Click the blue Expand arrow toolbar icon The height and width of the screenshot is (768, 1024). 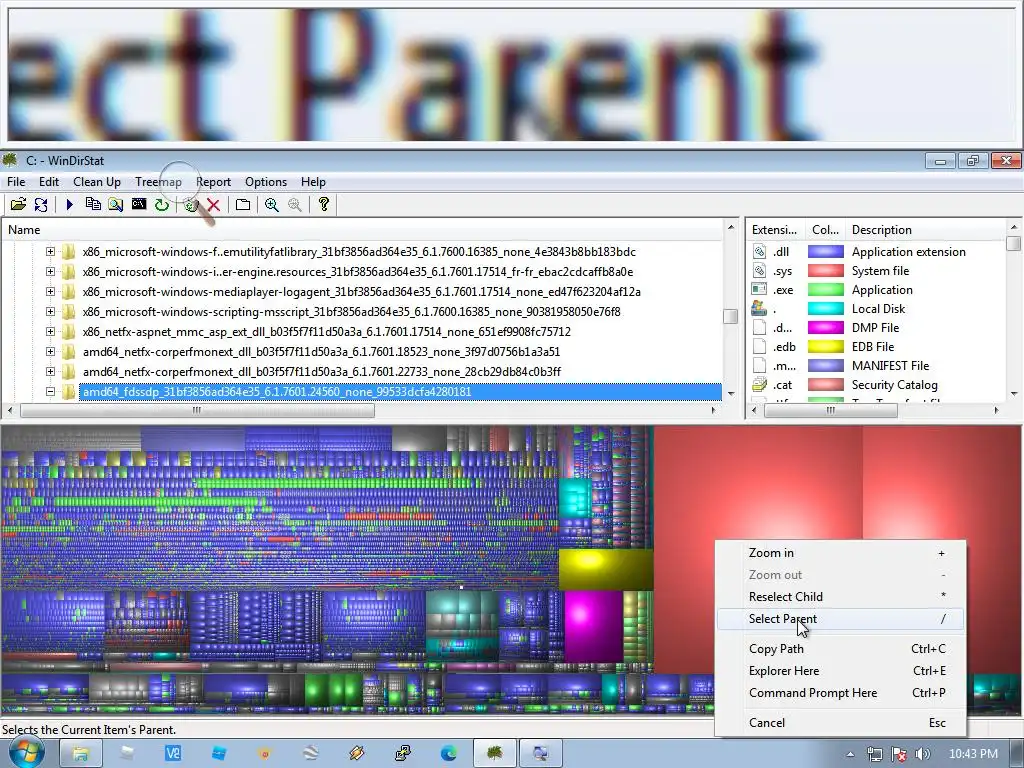click(69, 204)
